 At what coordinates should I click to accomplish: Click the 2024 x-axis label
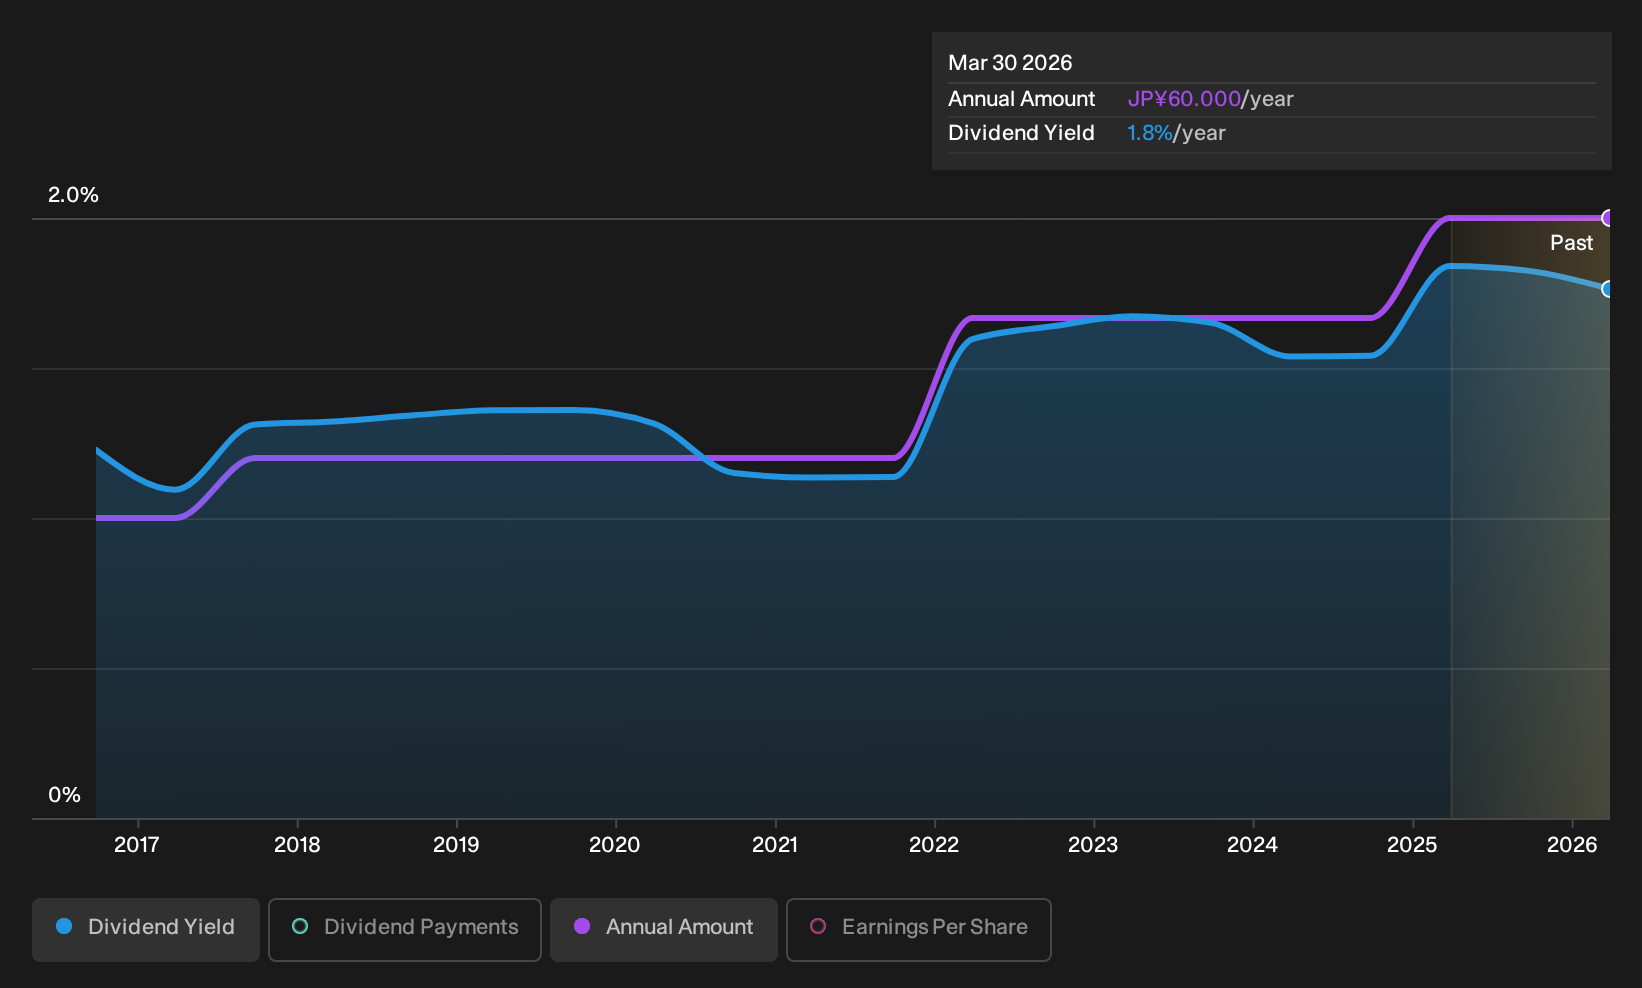1252,845
